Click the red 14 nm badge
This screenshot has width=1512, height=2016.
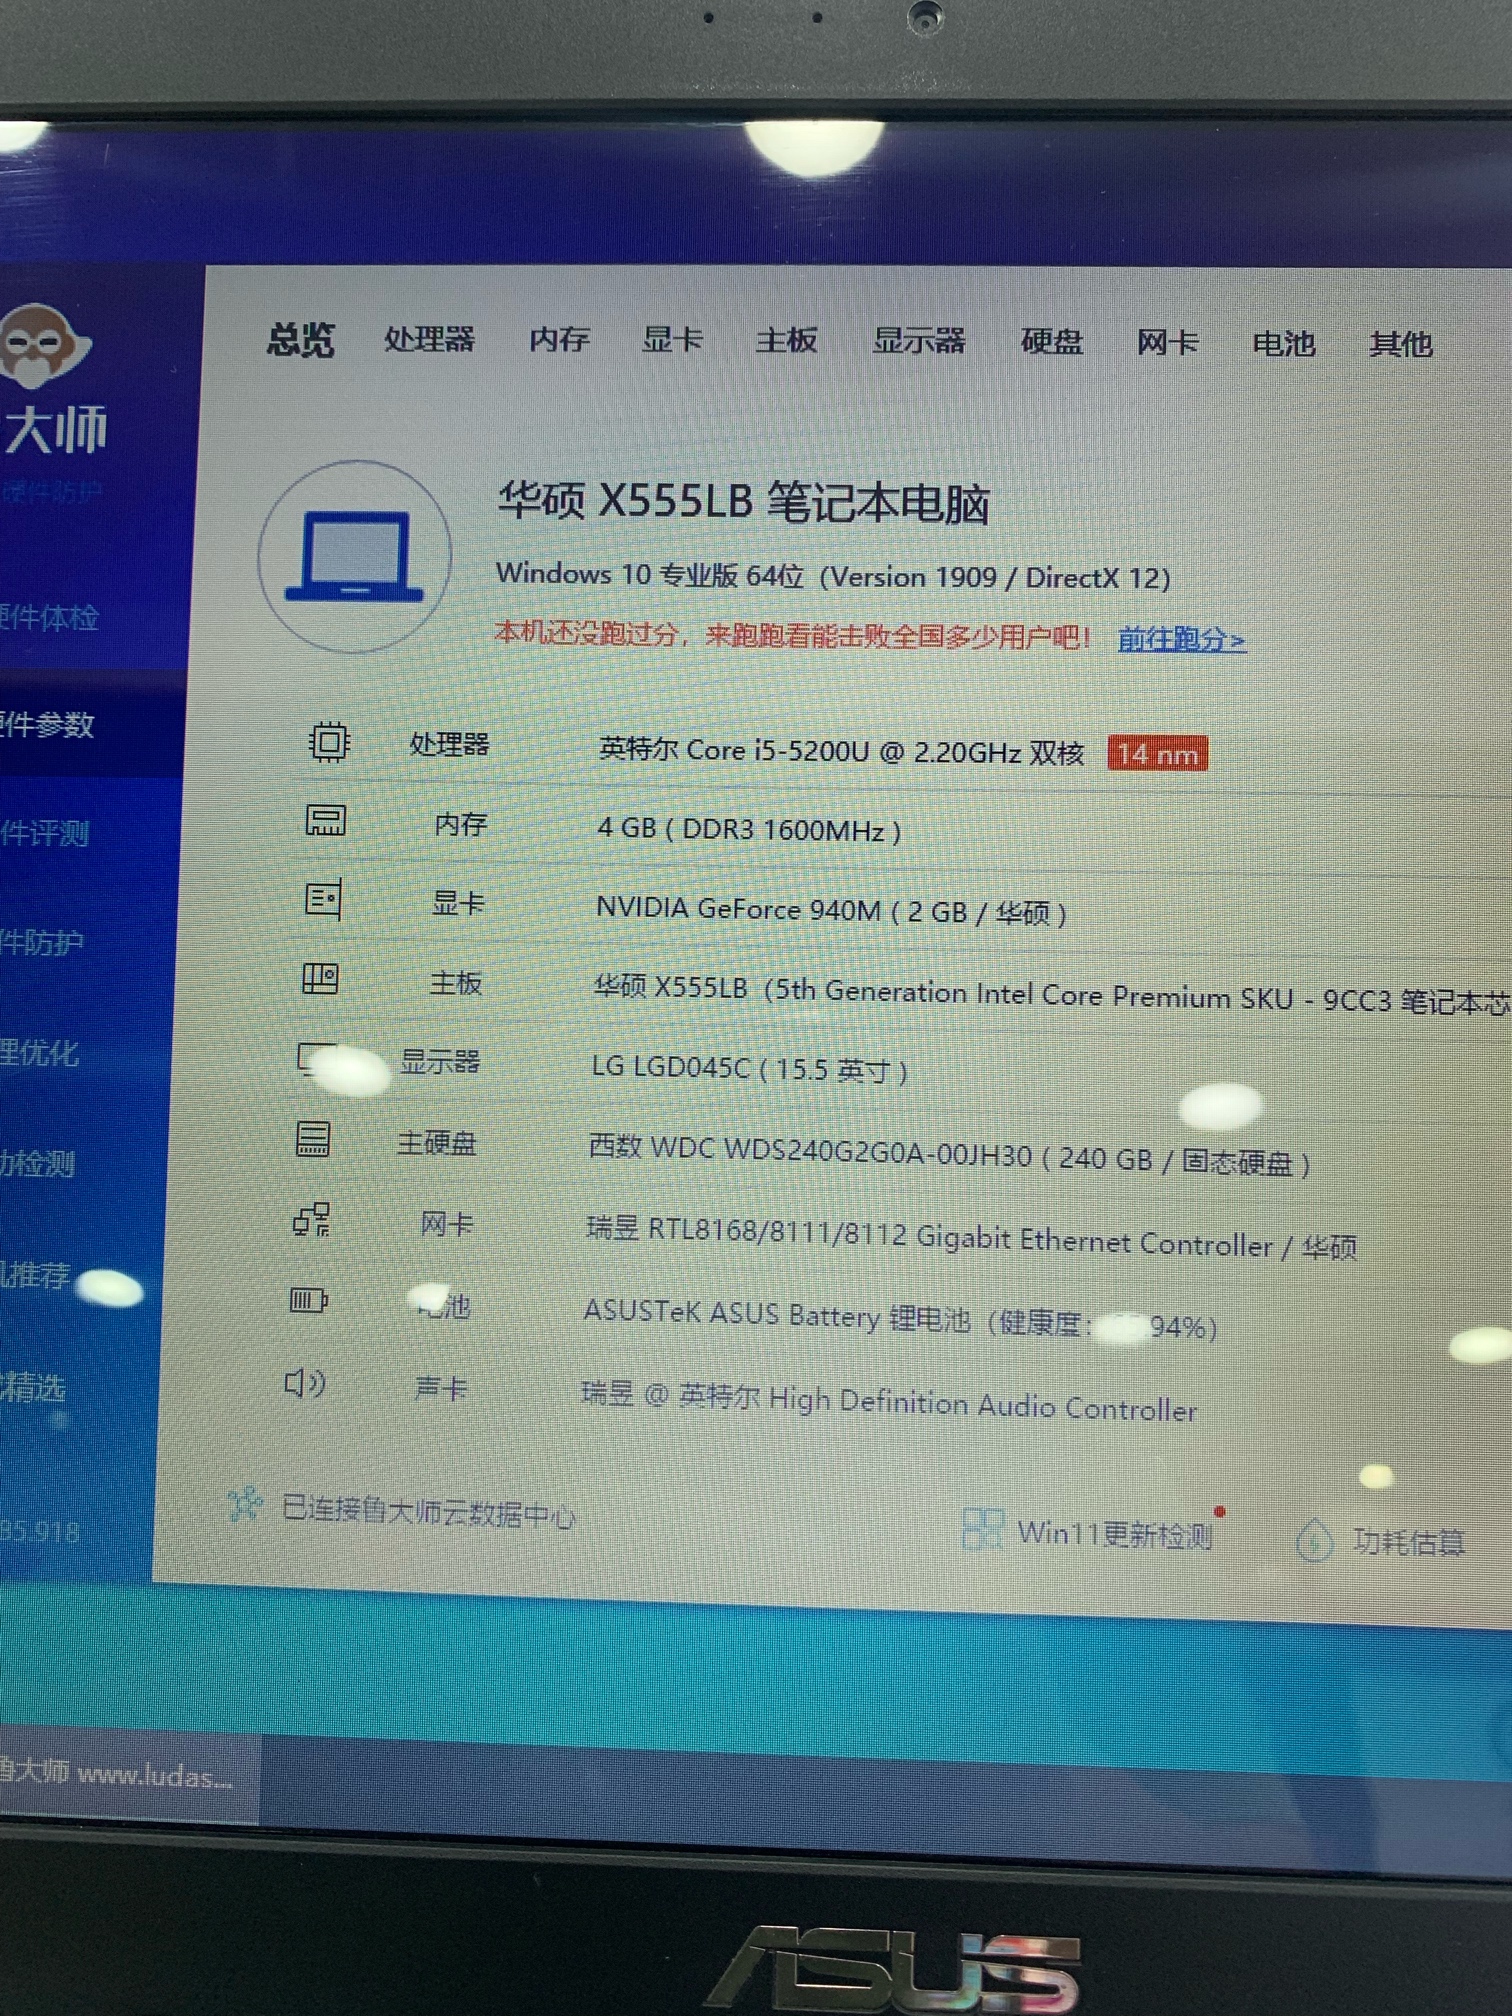coord(1157,754)
